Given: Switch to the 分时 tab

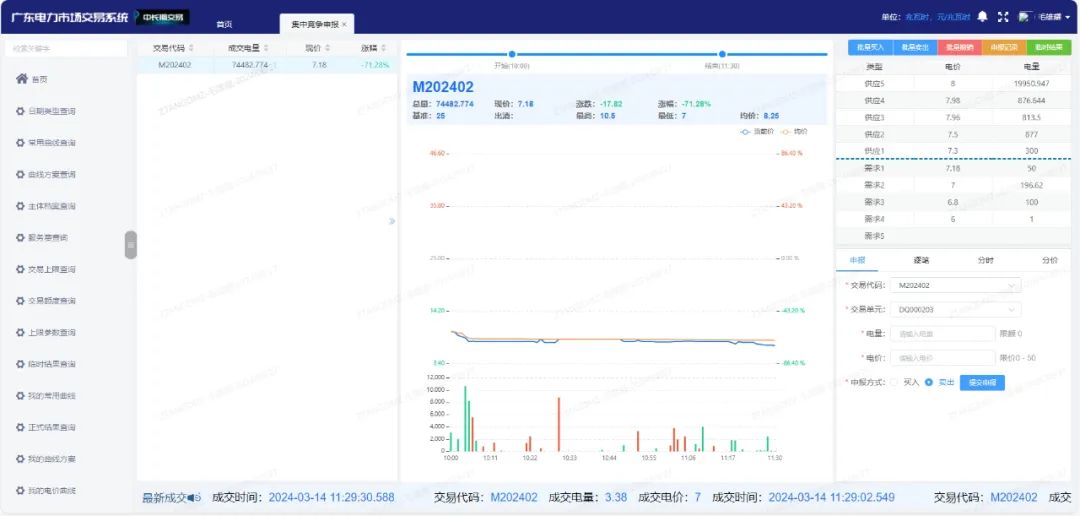Looking at the screenshot, I should (986, 260).
